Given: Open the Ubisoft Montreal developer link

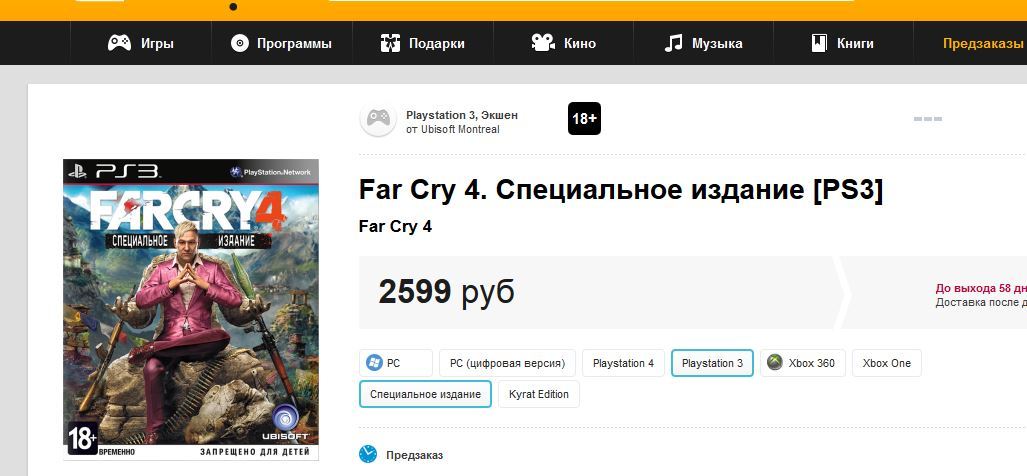Looking at the screenshot, I should (458, 130).
